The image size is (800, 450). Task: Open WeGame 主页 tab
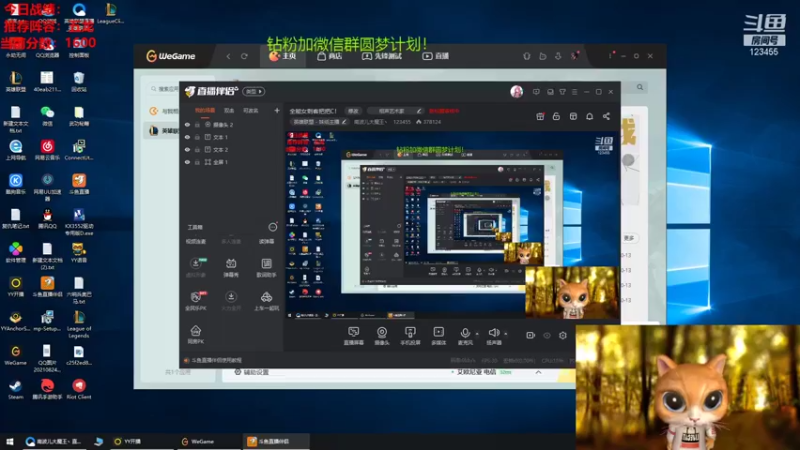coord(283,56)
